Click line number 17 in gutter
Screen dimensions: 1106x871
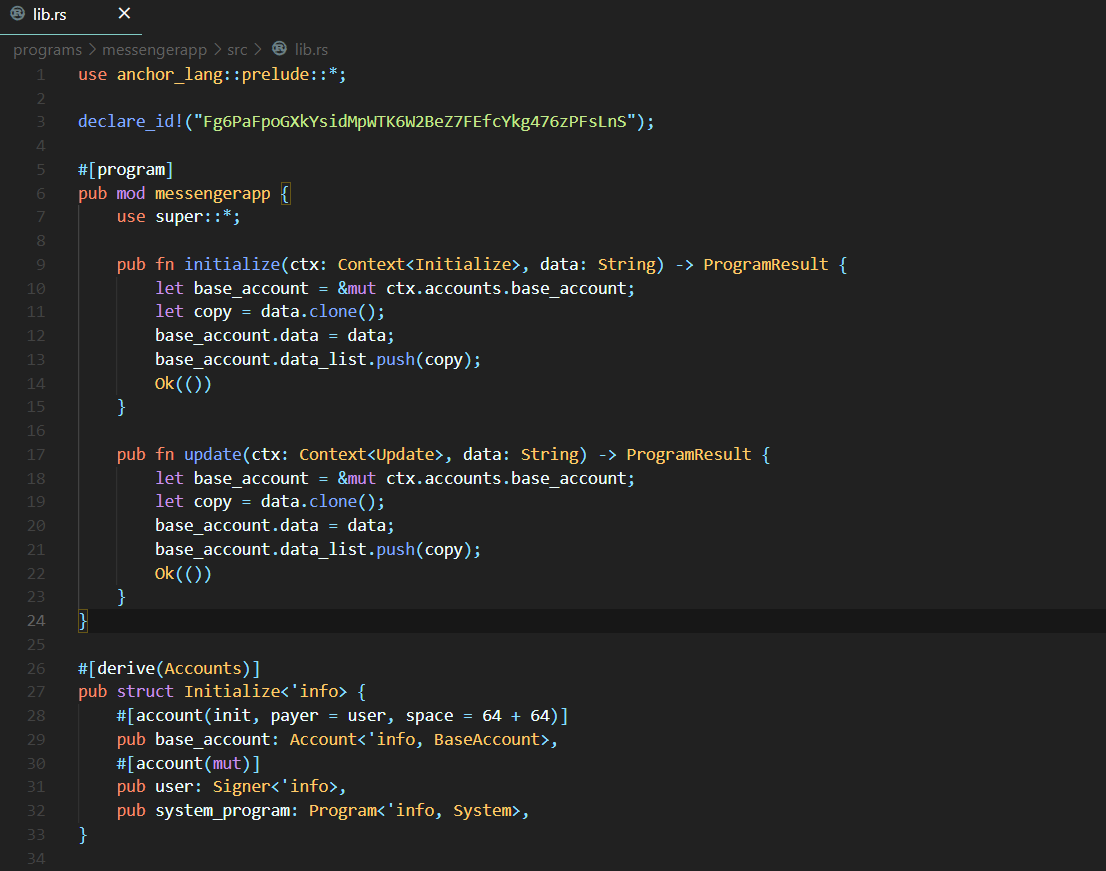tap(36, 455)
